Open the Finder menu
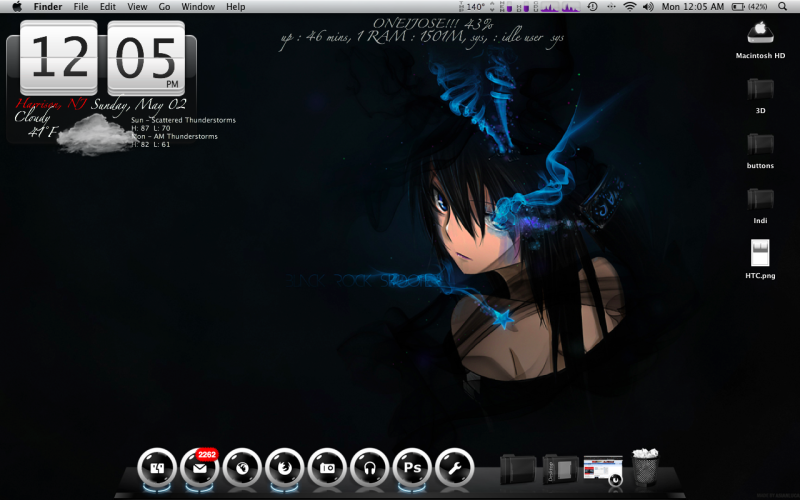 point(48,7)
